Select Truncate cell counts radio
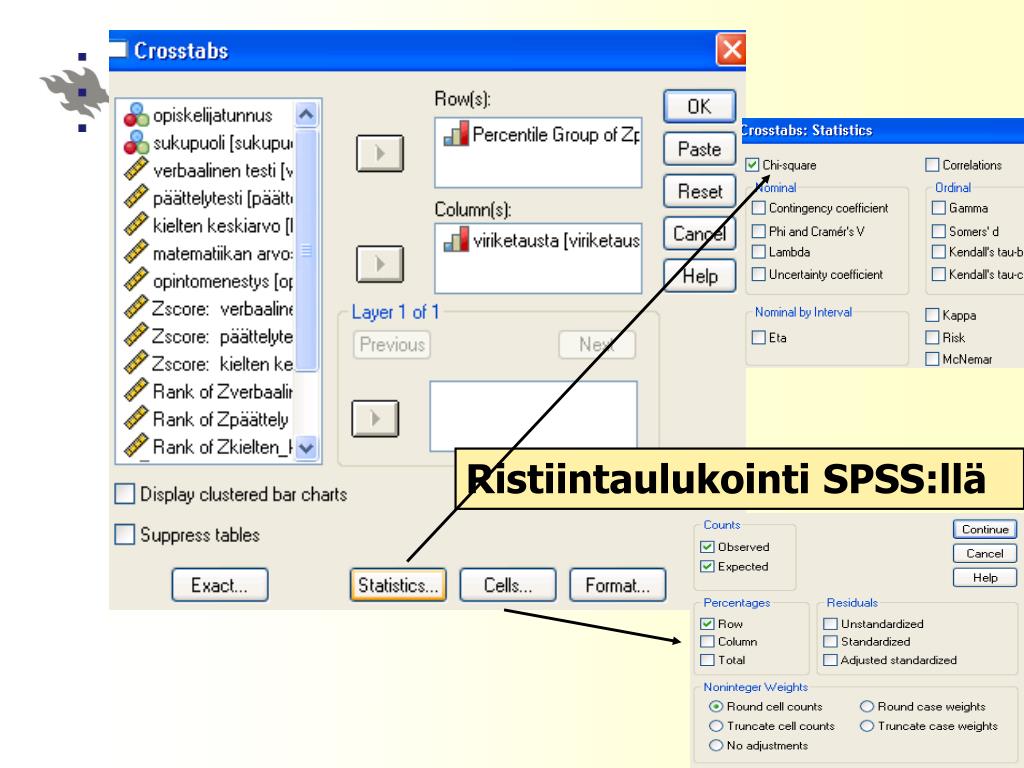The image size is (1024, 768). [x=716, y=726]
